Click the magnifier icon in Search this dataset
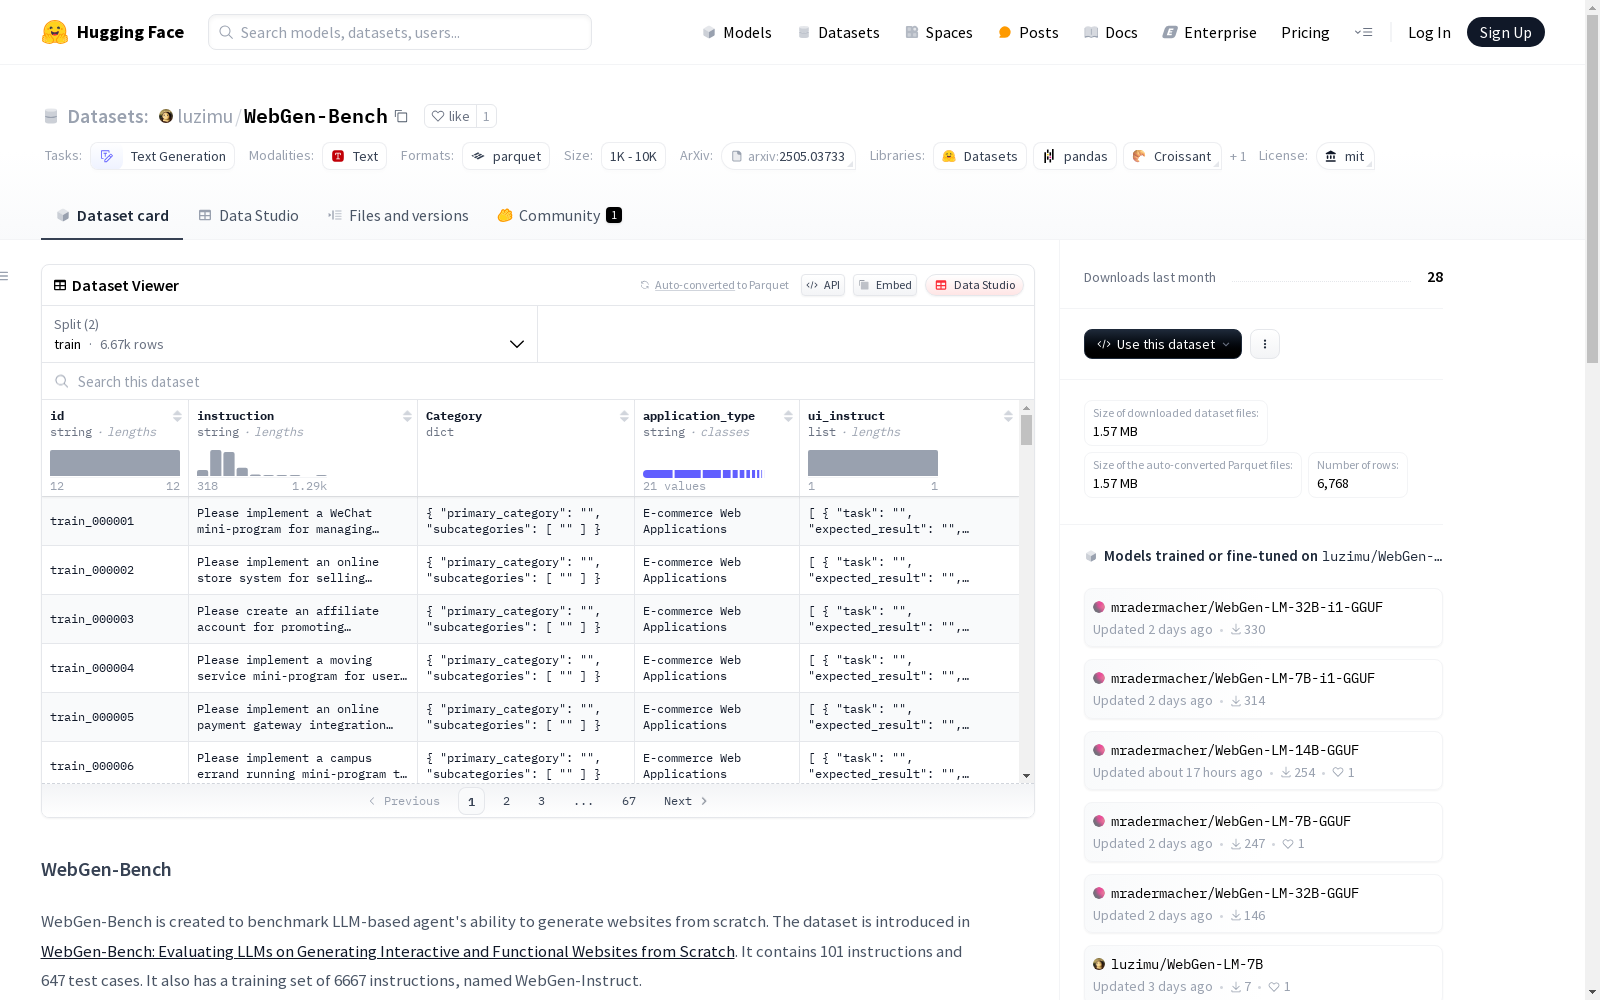 pos(62,381)
